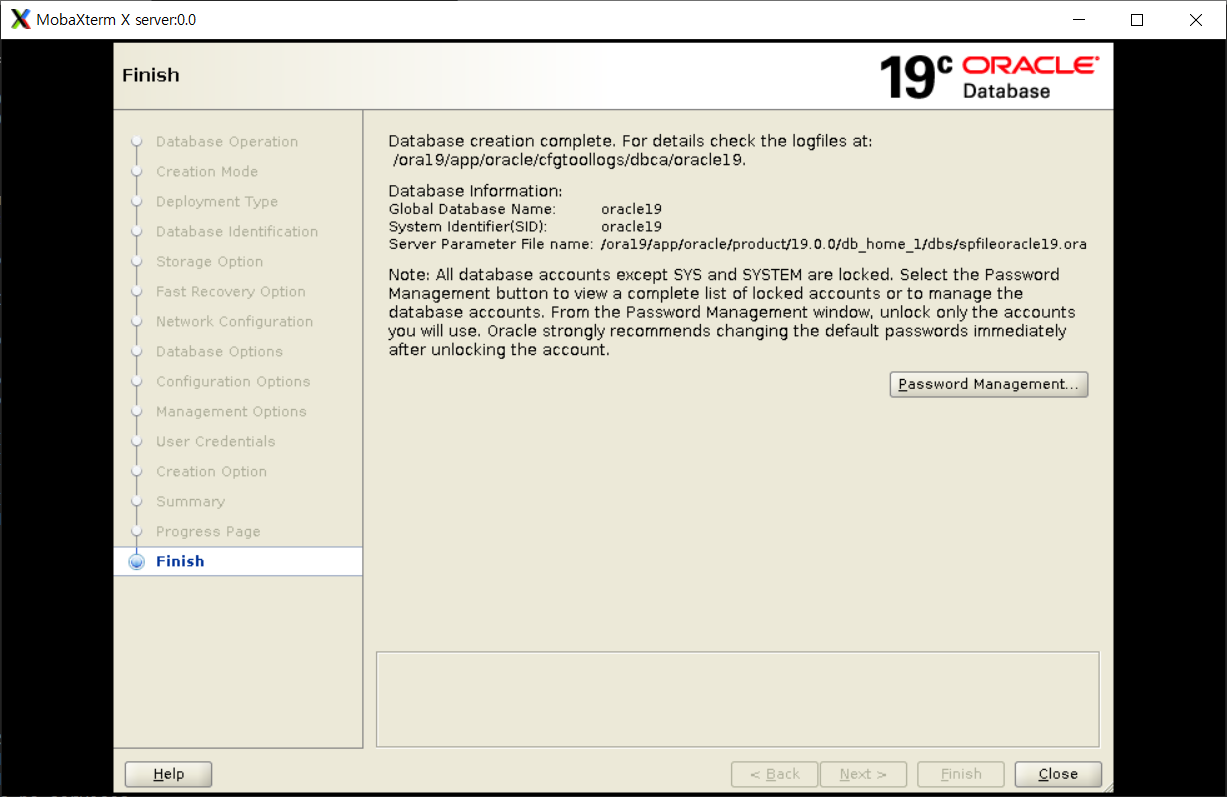Screen dimensions: 1227x797
Task: Select the Creation Mode step
Action: [x=207, y=172]
